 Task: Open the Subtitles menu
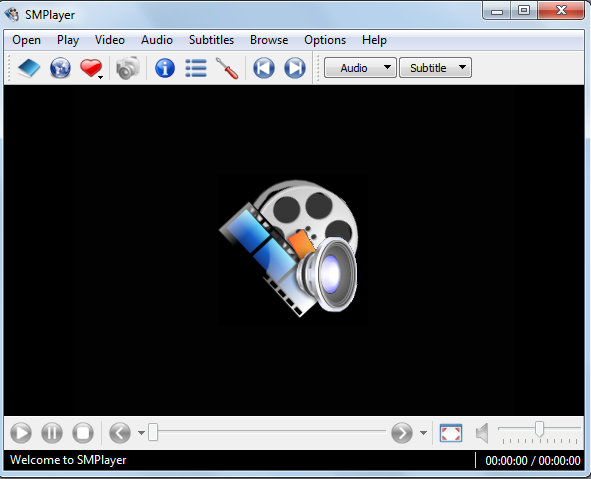211,40
